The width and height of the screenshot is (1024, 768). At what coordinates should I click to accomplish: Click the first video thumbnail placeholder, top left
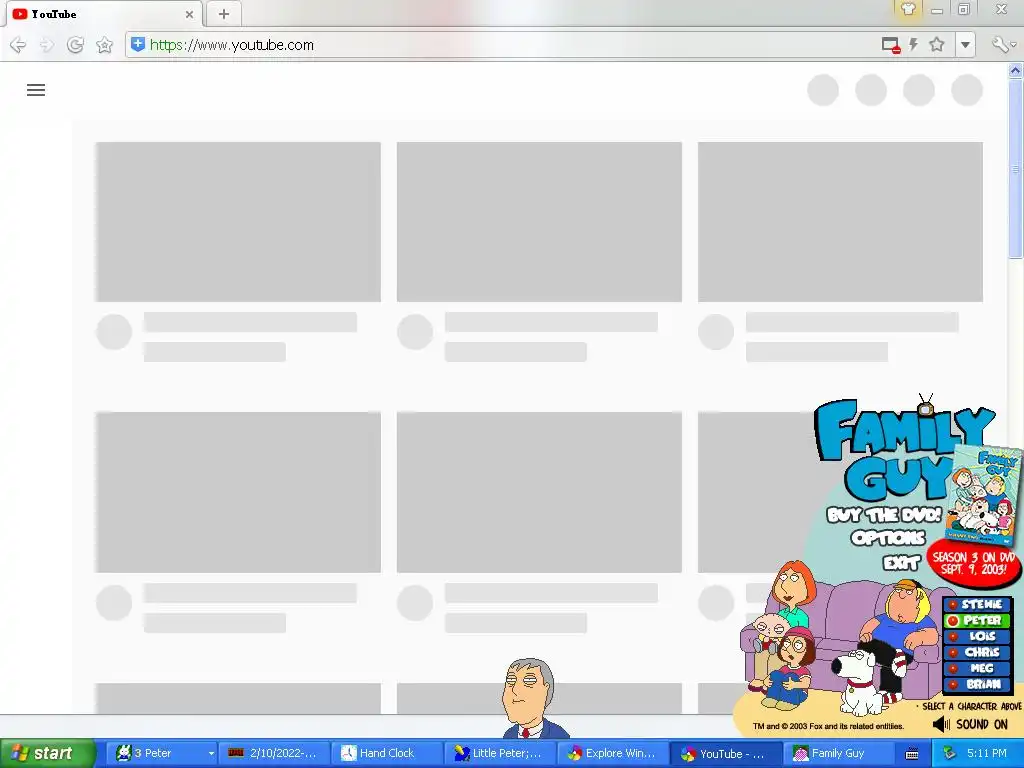pyautogui.click(x=238, y=222)
